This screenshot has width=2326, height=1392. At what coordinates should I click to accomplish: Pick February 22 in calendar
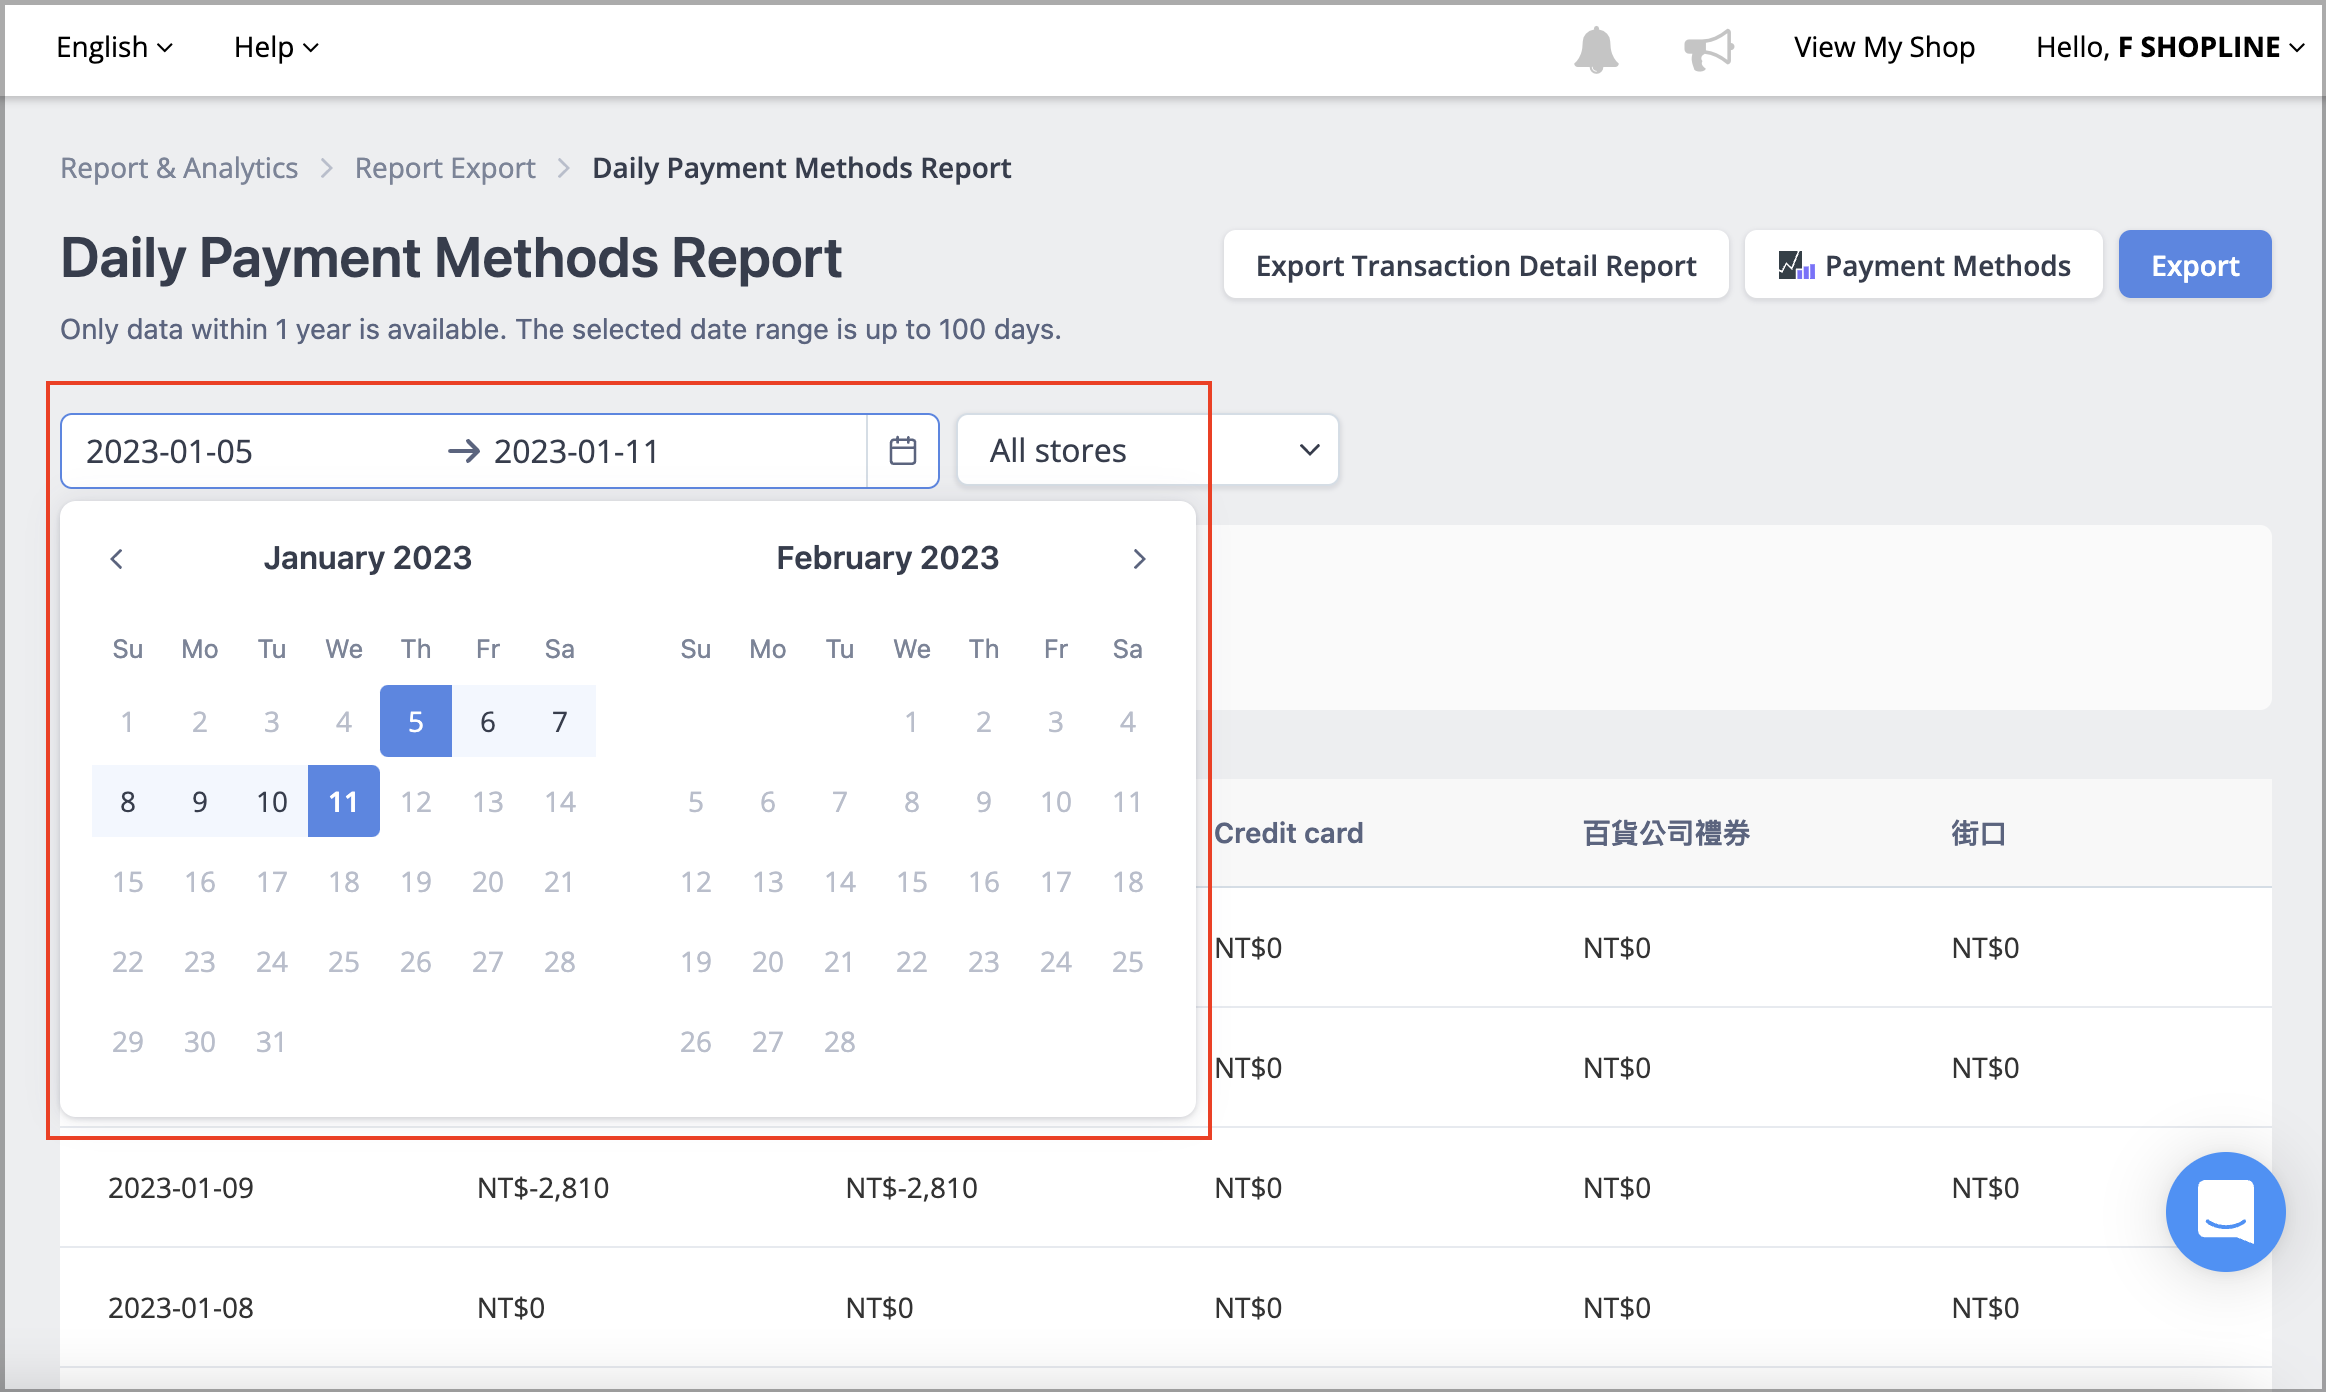click(x=912, y=961)
